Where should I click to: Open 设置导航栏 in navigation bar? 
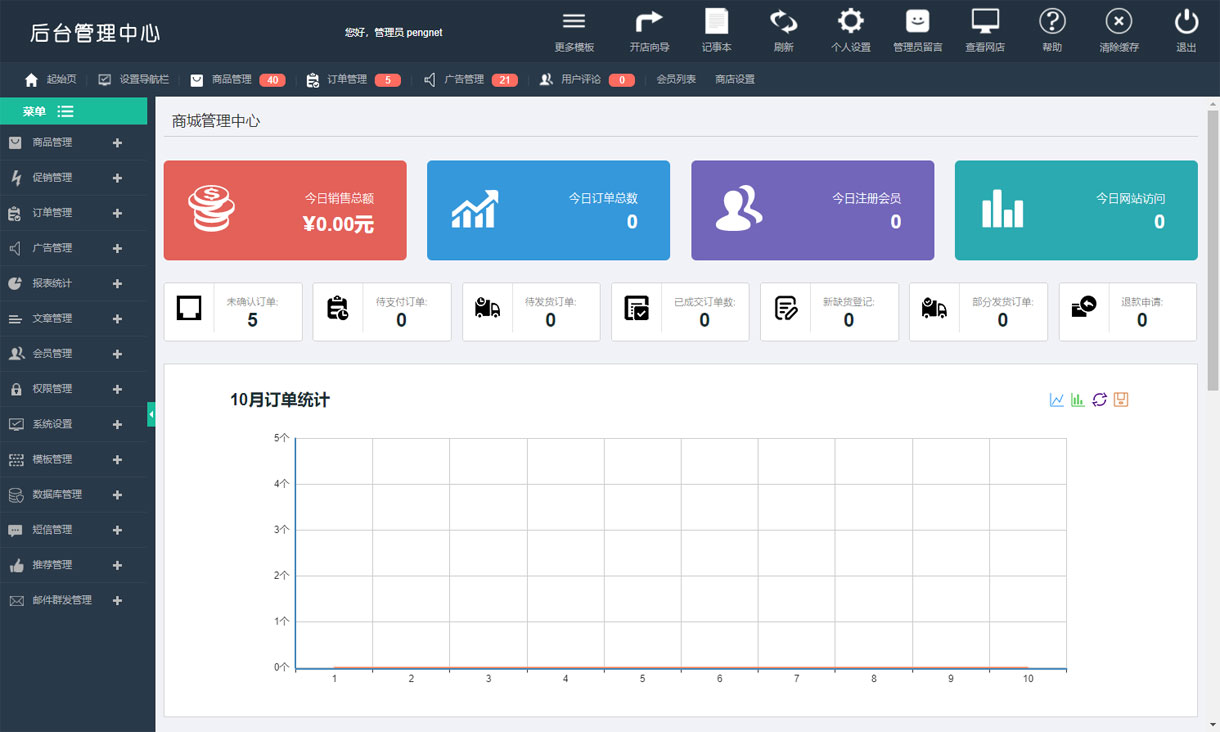[144, 80]
